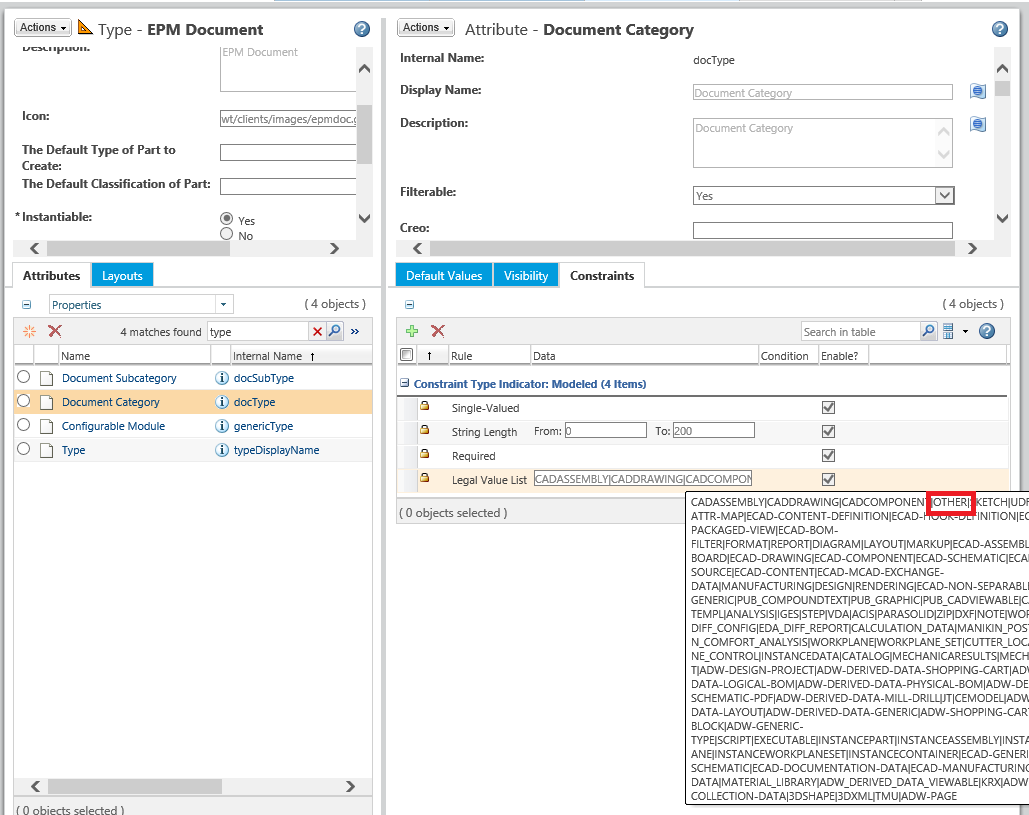The width and height of the screenshot is (1029, 815).
Task: Click document icon beside Configurable Module
Action: 46,427
